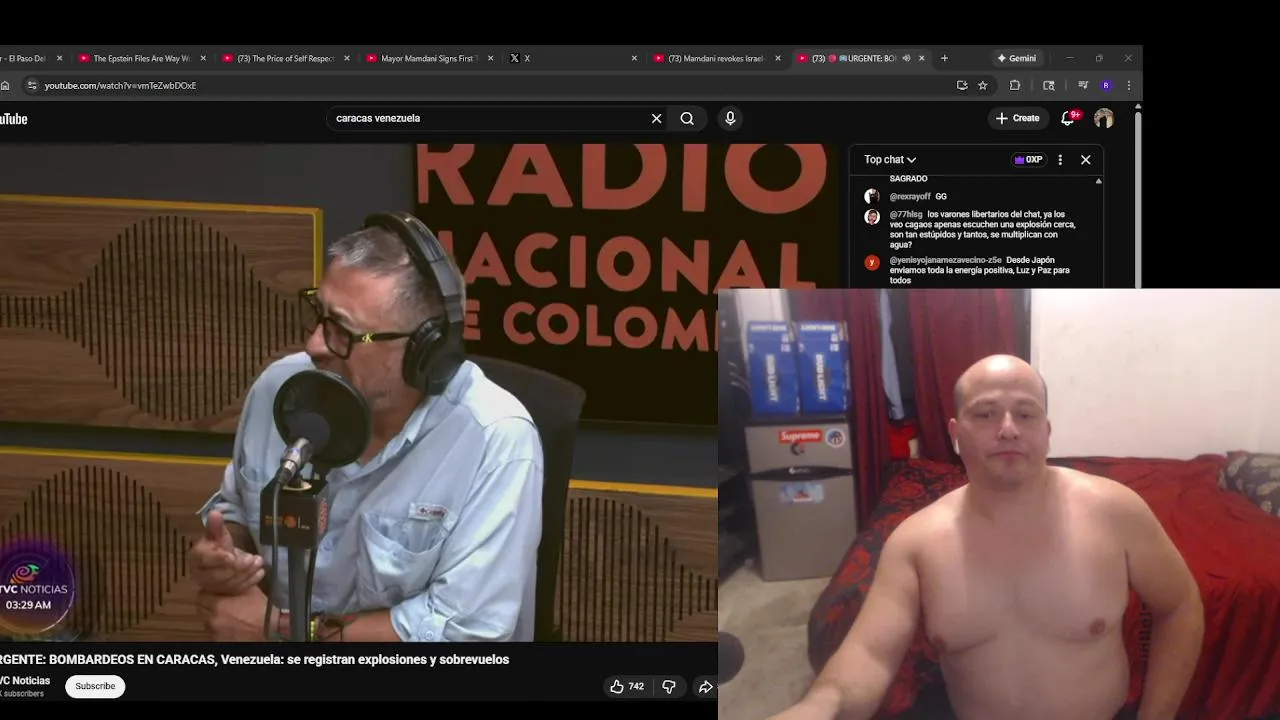This screenshot has height=720, width=1280.
Task: Search YouTube with the magnifier icon
Action: [x=687, y=118]
